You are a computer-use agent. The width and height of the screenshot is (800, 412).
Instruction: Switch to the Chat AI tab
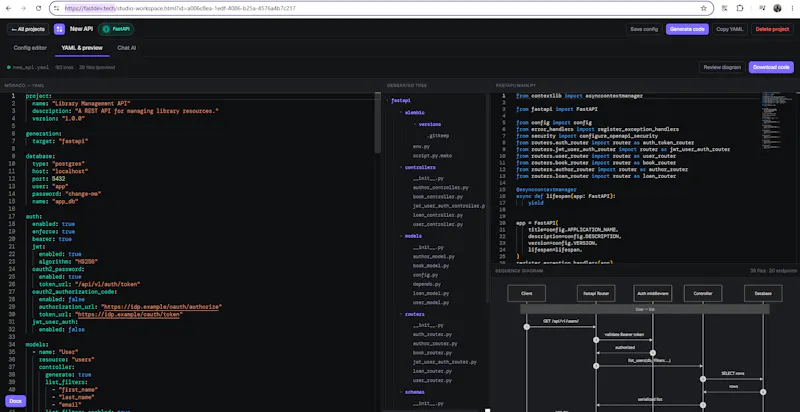tap(127, 48)
